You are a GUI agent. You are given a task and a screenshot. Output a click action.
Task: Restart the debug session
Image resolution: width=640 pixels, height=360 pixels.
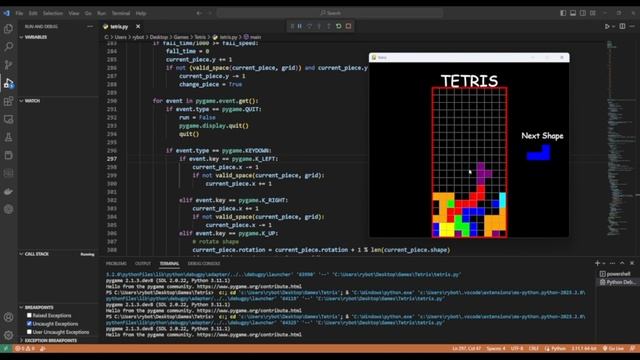tap(339, 26)
